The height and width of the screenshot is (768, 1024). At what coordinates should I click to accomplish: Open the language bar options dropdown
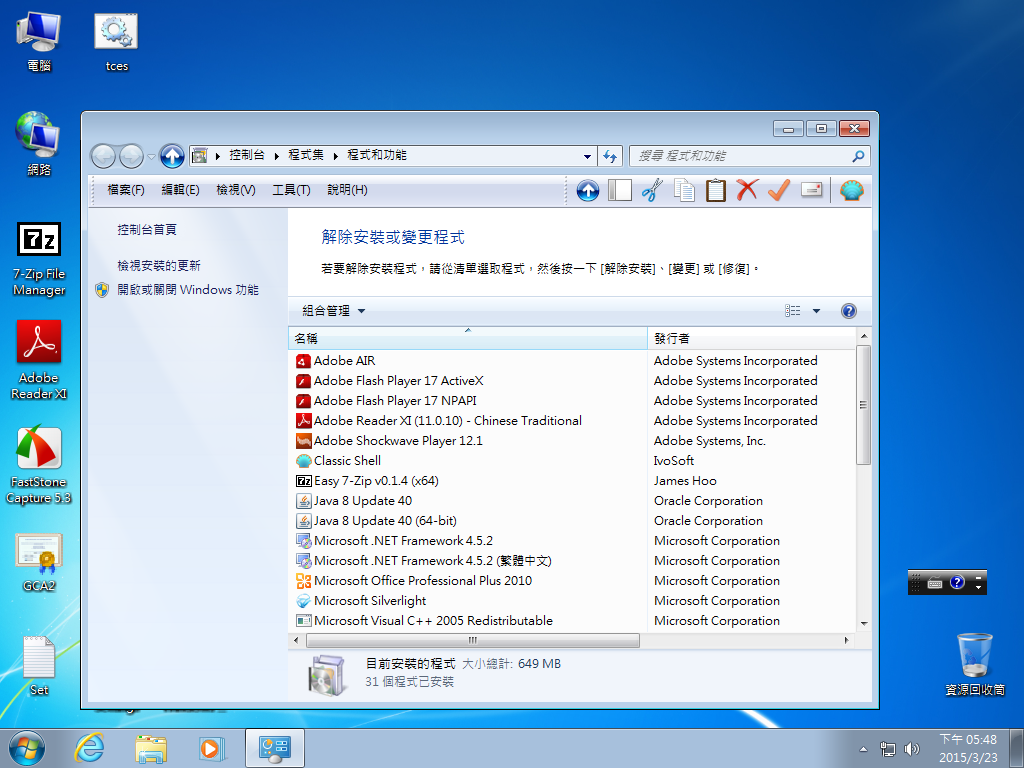(978, 587)
